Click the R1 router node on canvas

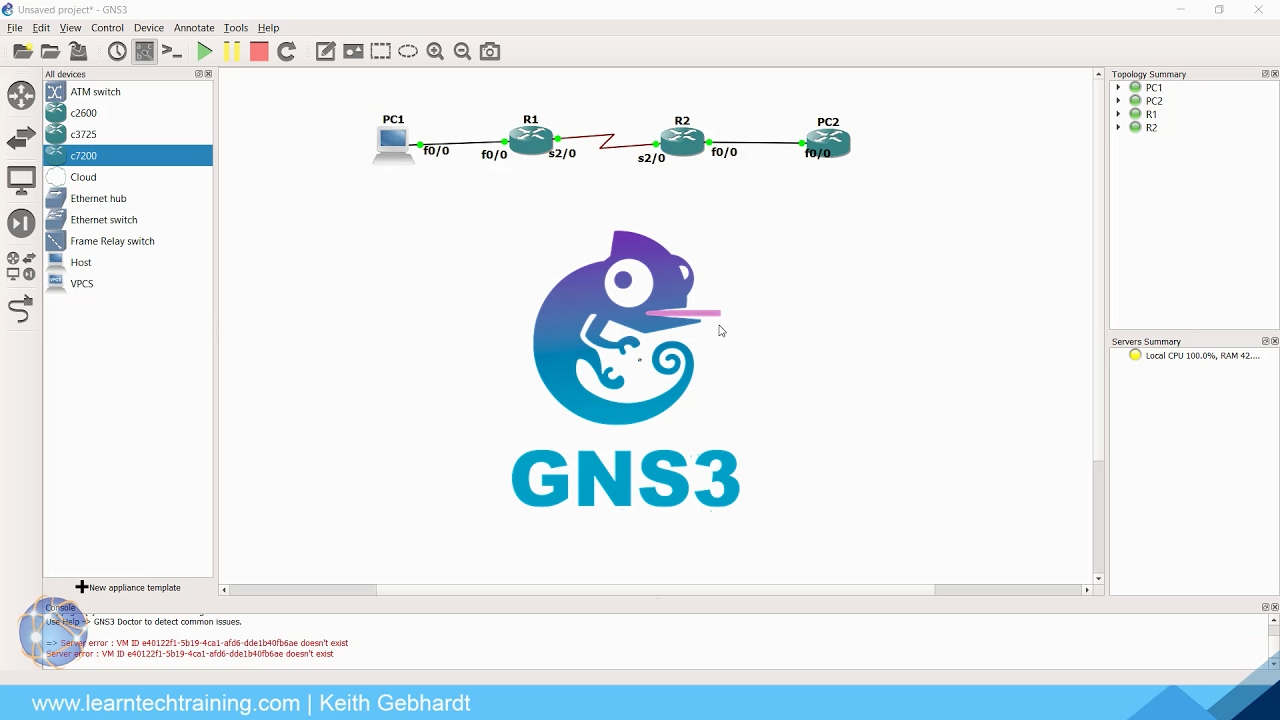[x=531, y=140]
